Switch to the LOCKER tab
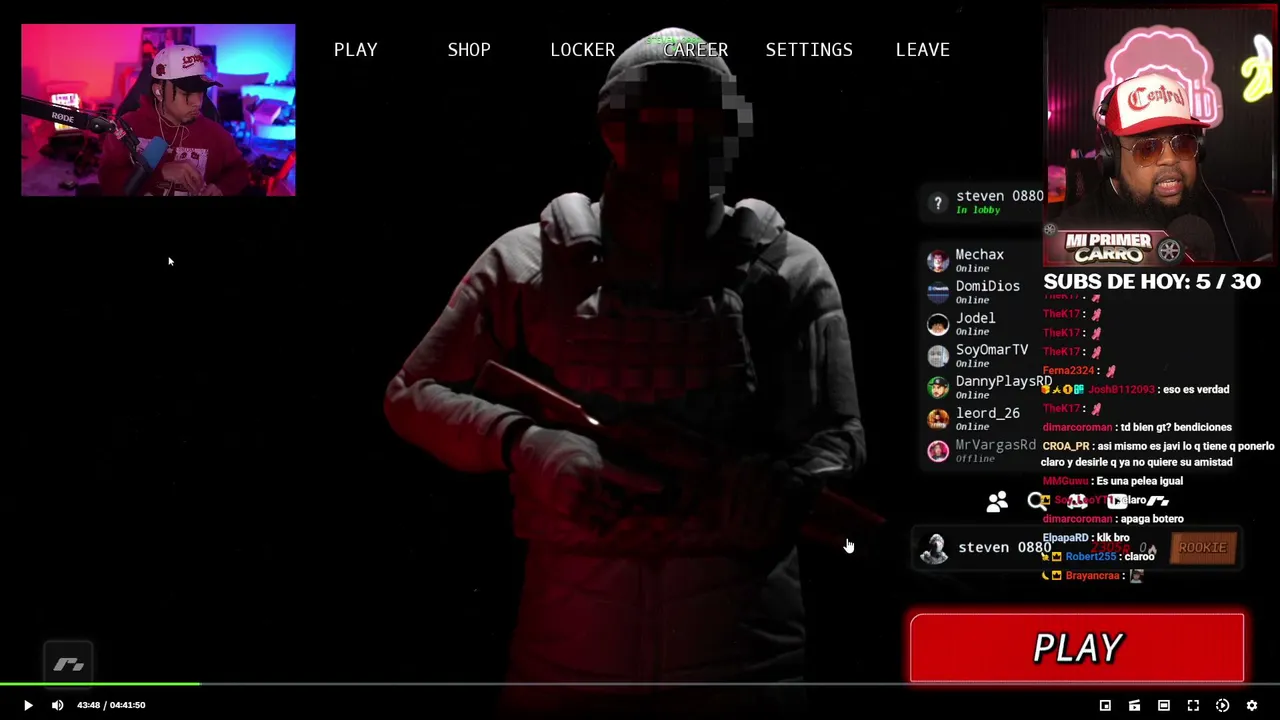This screenshot has height=720, width=1280. click(x=582, y=50)
